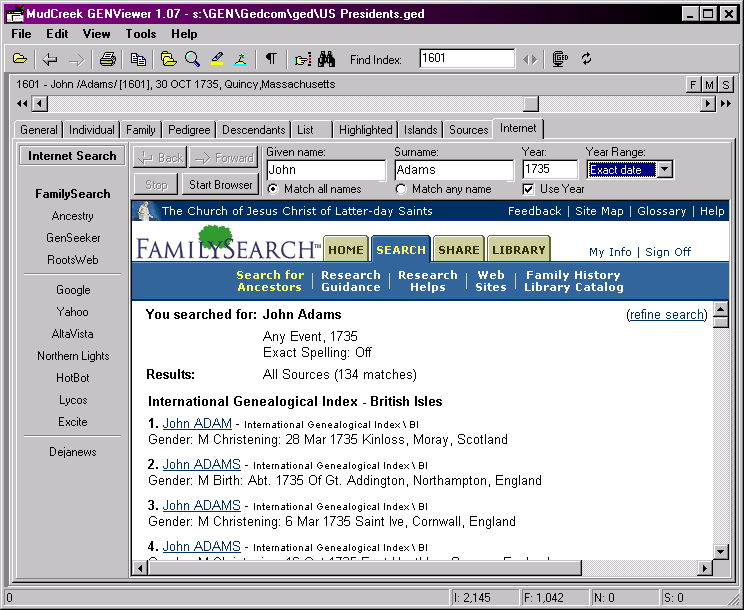
Task: Click the magnifying glass search icon
Action: click(192, 59)
